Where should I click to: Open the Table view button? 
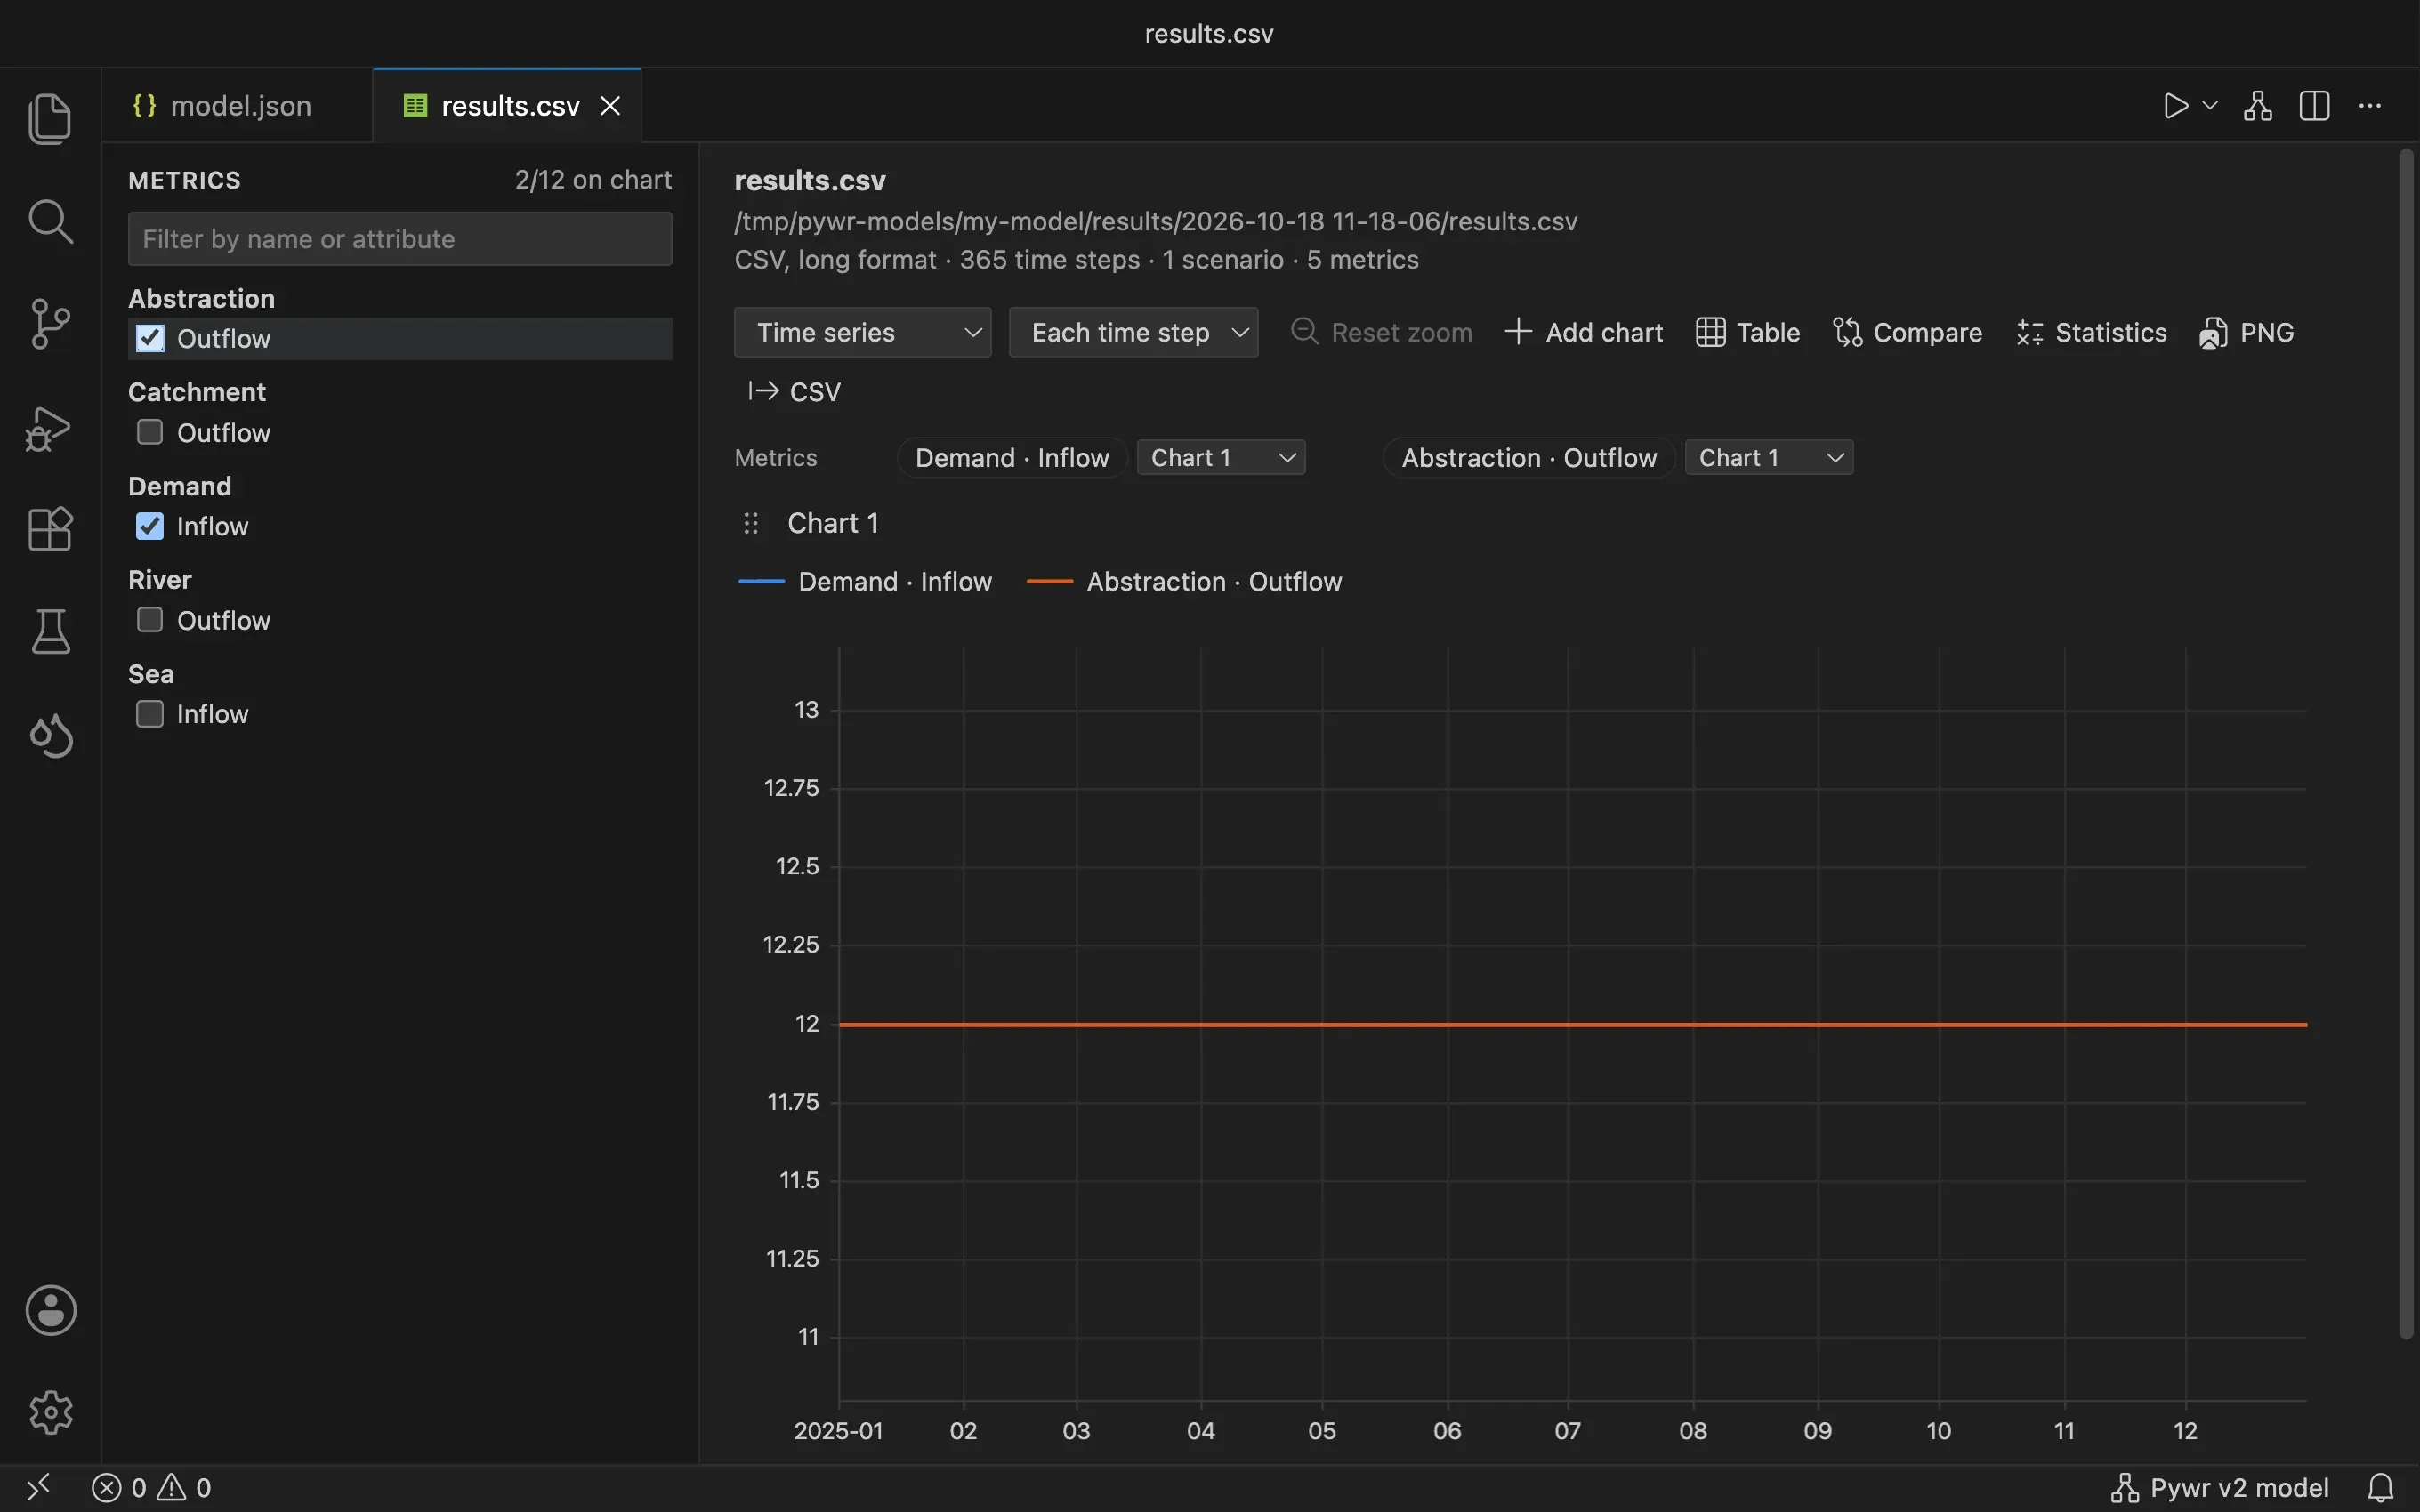[x=1748, y=332]
